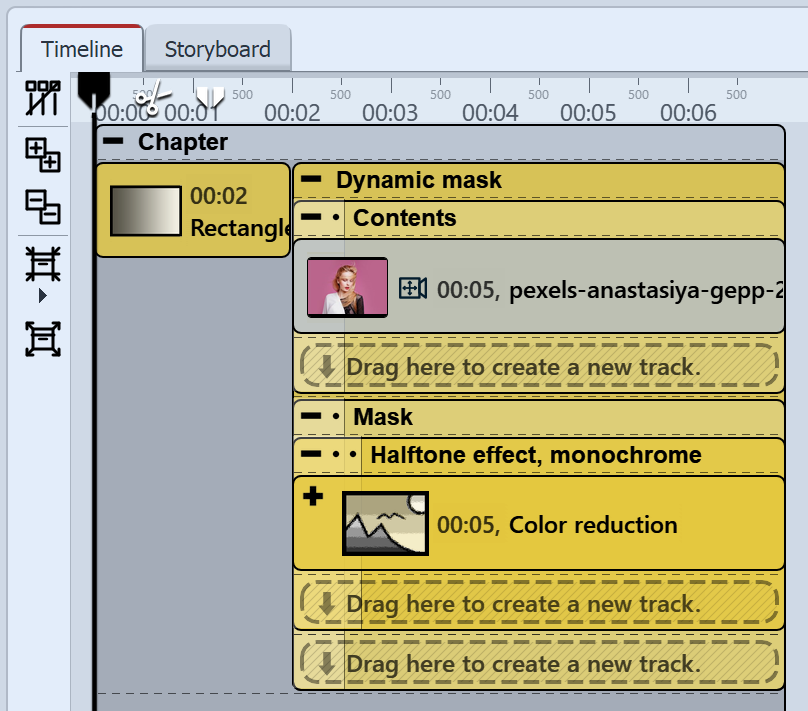808x711 pixels.
Task: Select the Timeline tab
Action: pyautogui.click(x=81, y=47)
